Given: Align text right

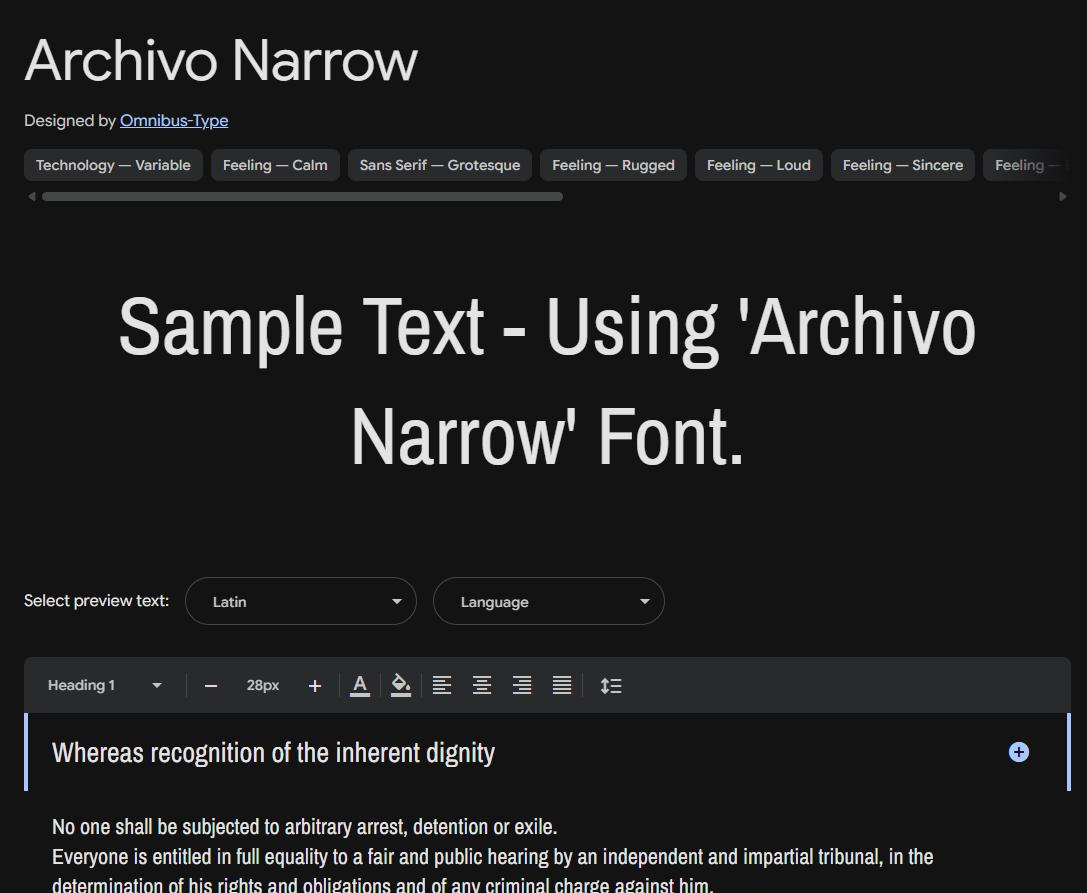Looking at the screenshot, I should tap(522, 686).
